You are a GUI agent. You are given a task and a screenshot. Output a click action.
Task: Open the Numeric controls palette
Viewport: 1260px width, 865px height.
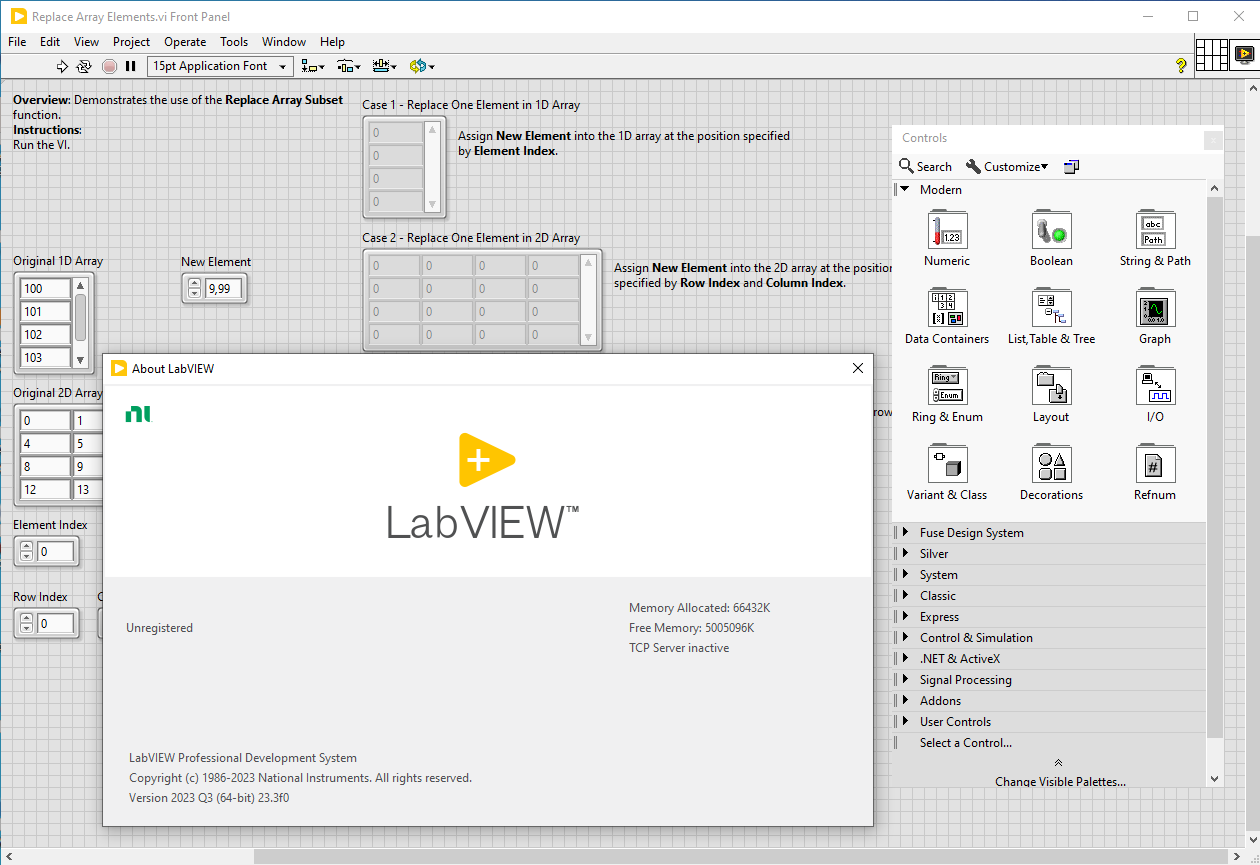tap(947, 239)
